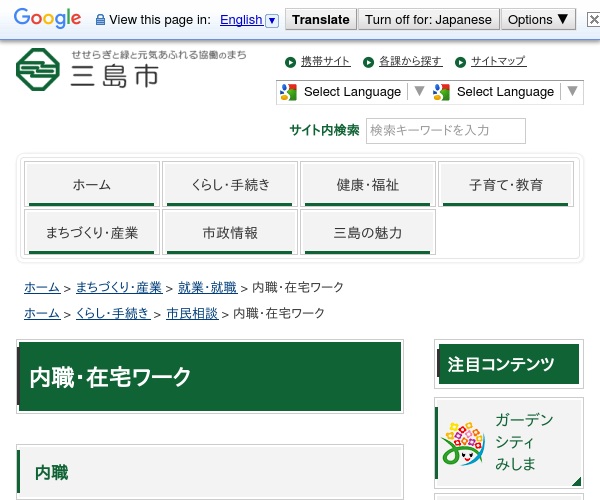Click the Google icon in first Select Language
Image resolution: width=600 pixels, height=500 pixels.
coord(289,92)
